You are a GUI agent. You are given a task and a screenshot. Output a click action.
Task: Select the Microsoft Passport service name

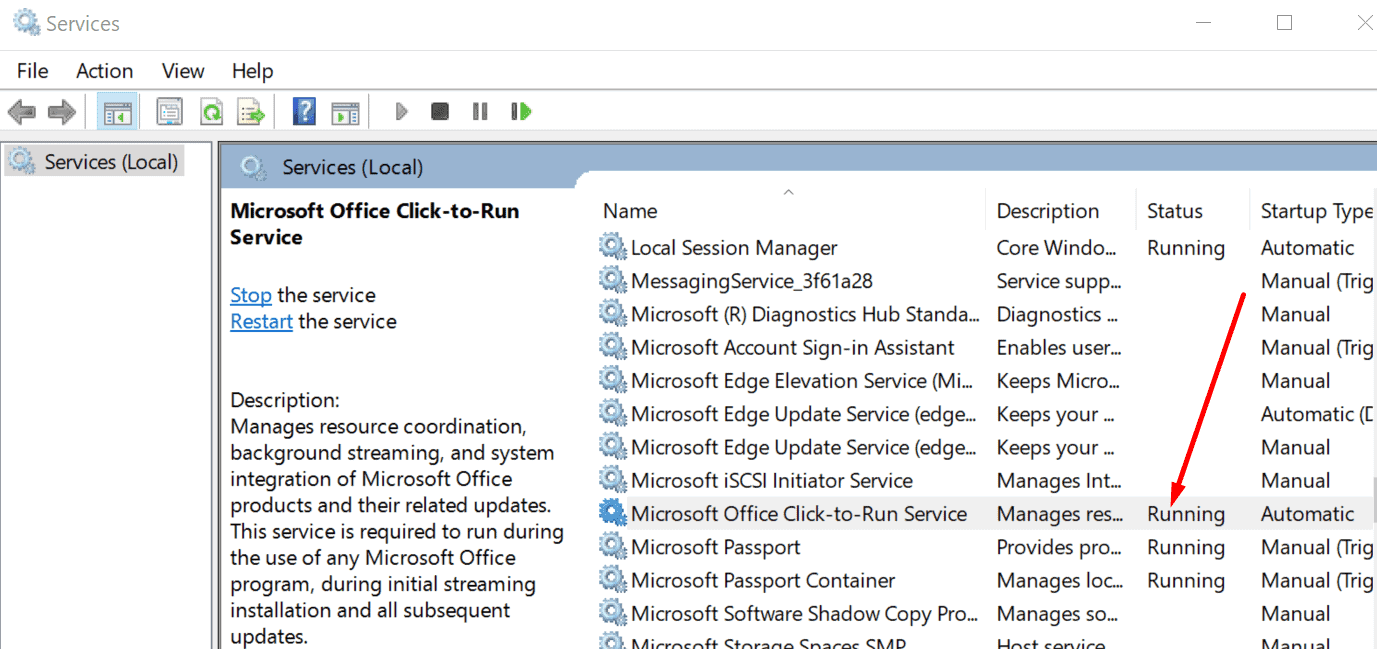[x=716, y=547]
